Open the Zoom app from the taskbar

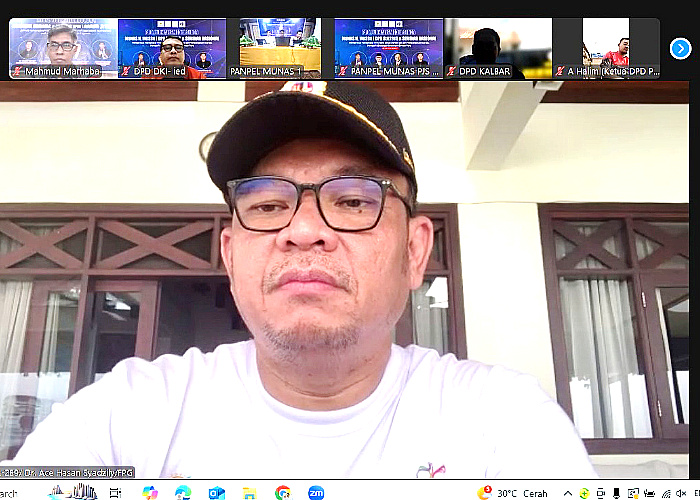[316, 492]
